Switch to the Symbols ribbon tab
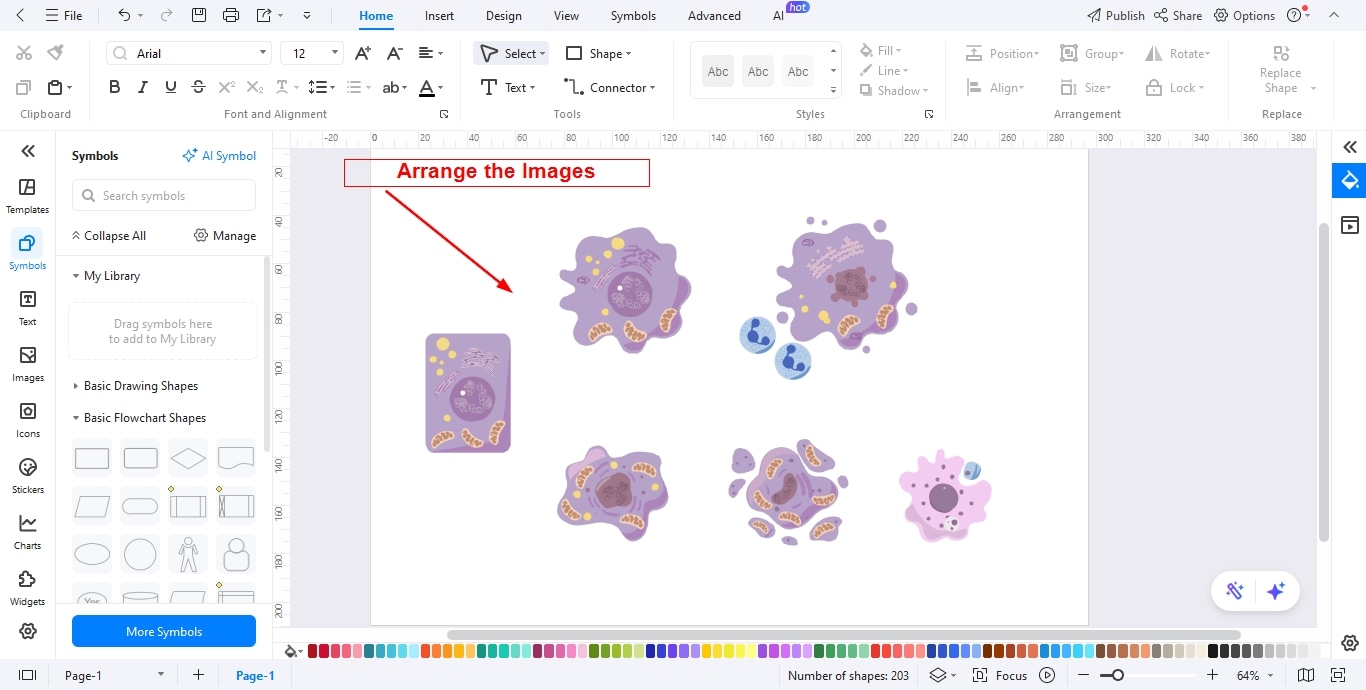The height and width of the screenshot is (690, 1366). (x=633, y=16)
